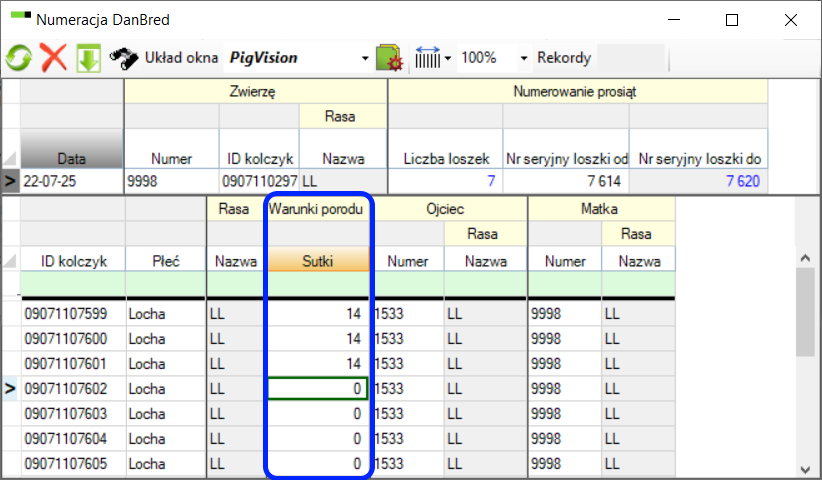Click the Matka Numer column header
This screenshot has height=480, width=822.
[565, 259]
